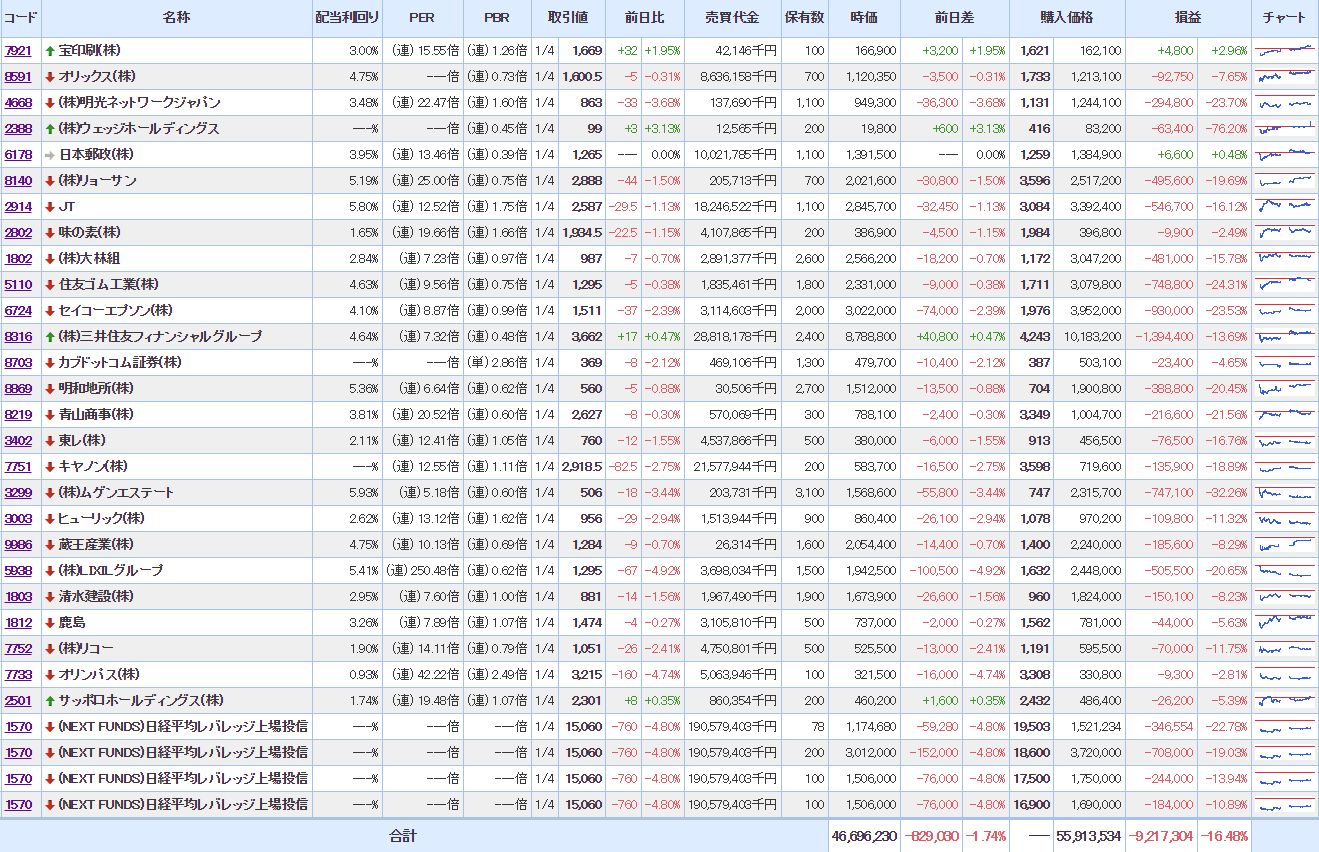Image resolution: width=1319 pixels, height=852 pixels.
Task: Click green up arrow beside (株)ウェッジホールディングス
Action: pyautogui.click(x=50, y=128)
